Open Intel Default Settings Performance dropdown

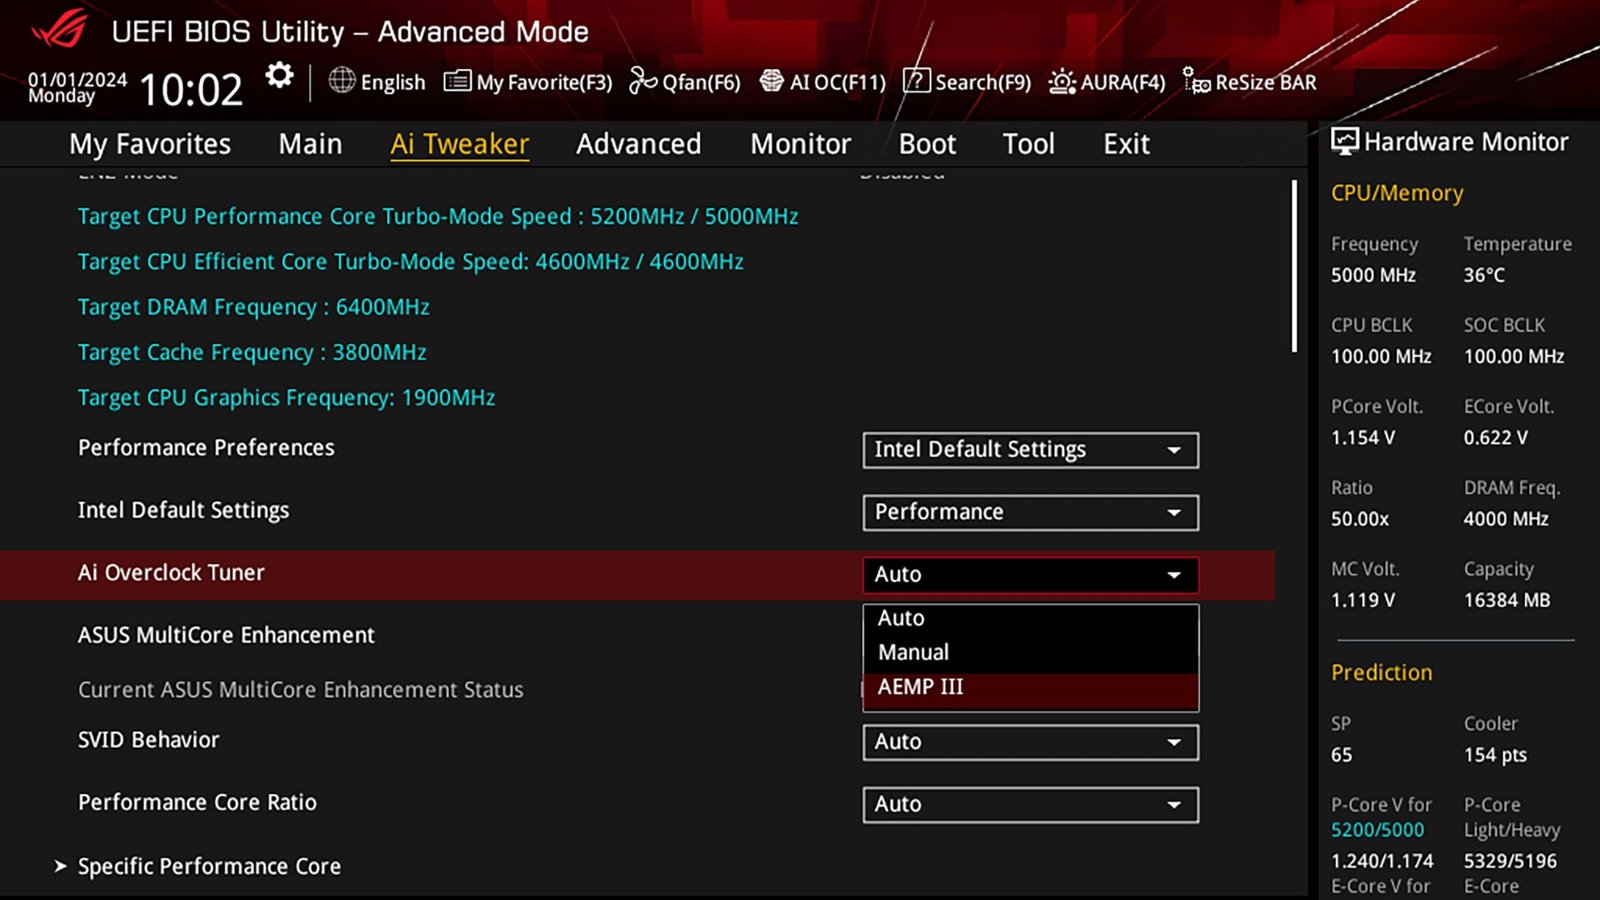tap(1030, 512)
